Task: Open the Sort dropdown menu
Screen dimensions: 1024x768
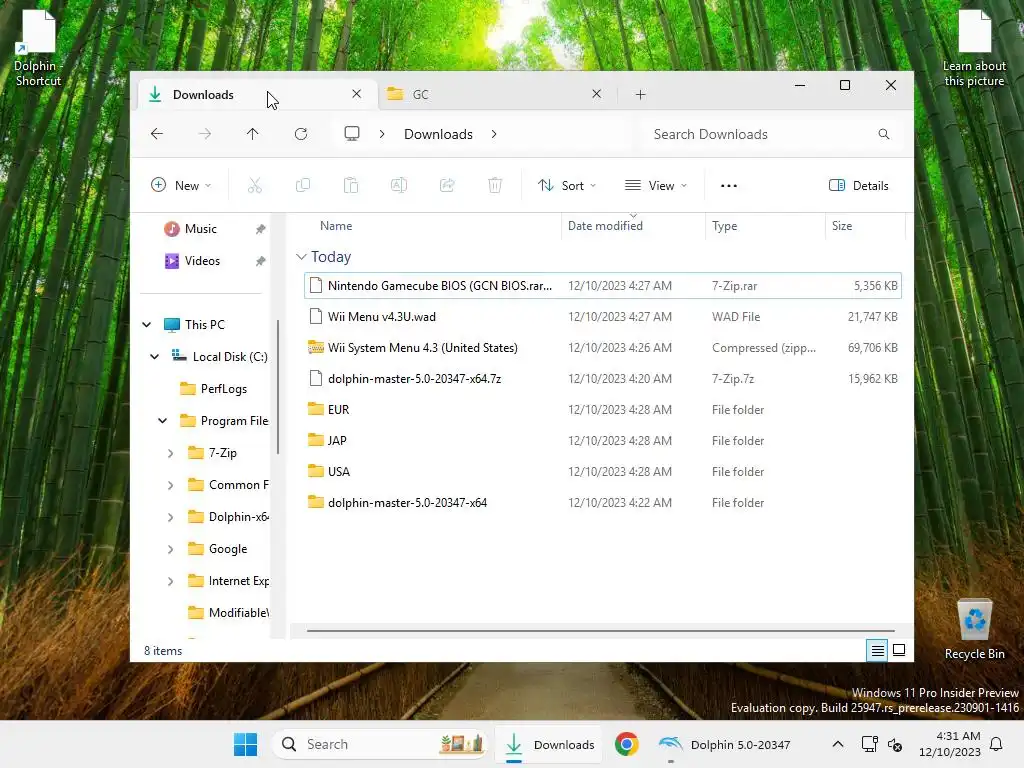Action: coord(567,185)
